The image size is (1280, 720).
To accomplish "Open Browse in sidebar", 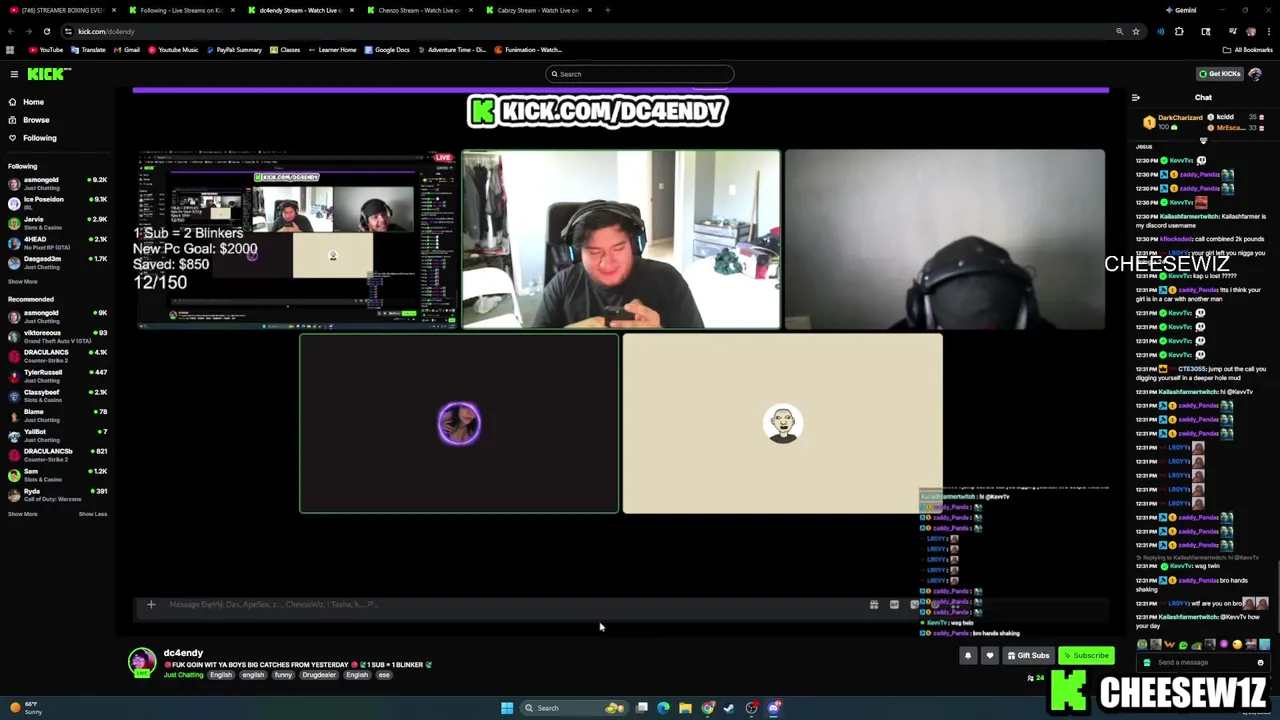I will pos(35,120).
